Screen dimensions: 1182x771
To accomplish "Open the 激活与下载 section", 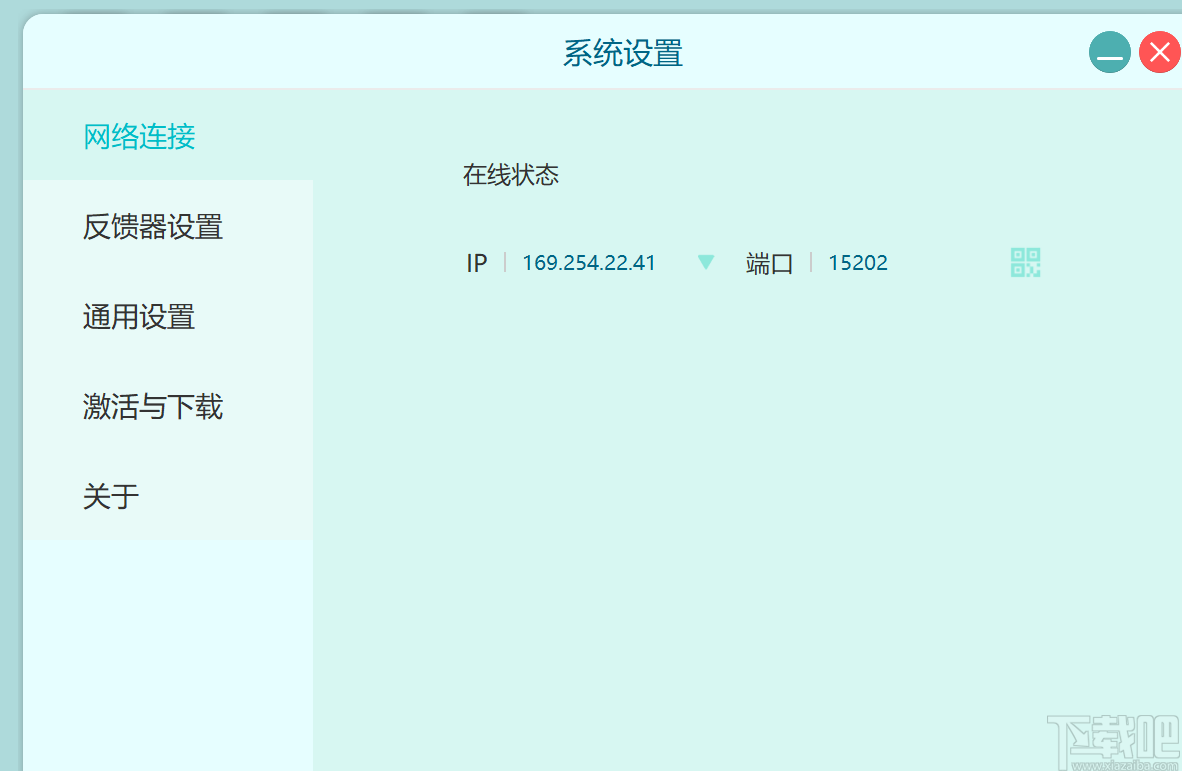I will click(x=152, y=407).
